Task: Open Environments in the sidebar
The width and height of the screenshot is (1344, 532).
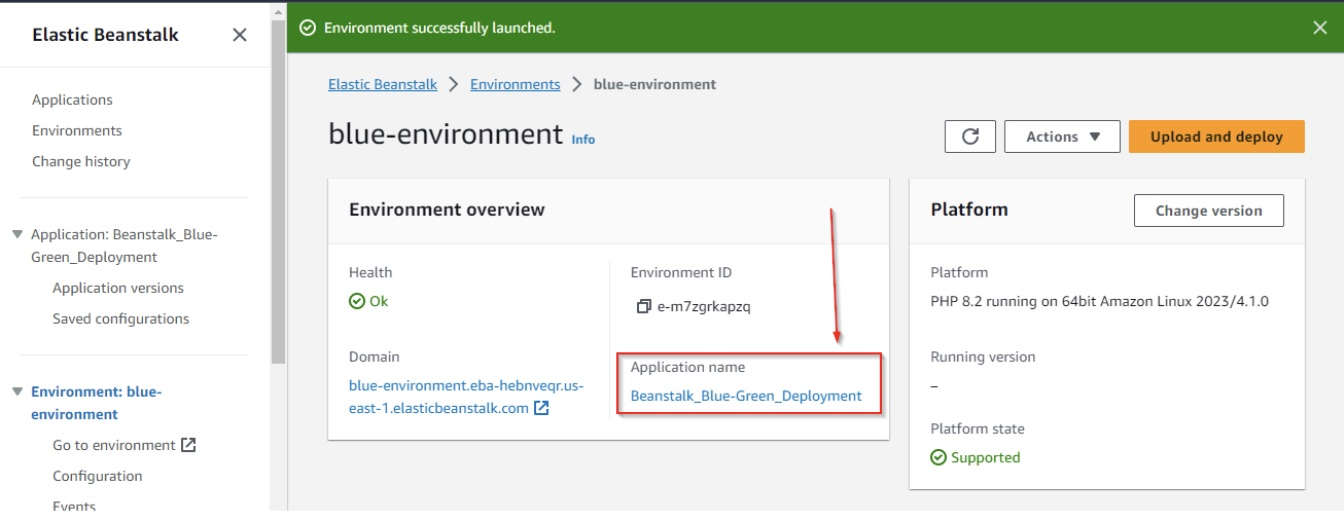Action: pos(77,131)
